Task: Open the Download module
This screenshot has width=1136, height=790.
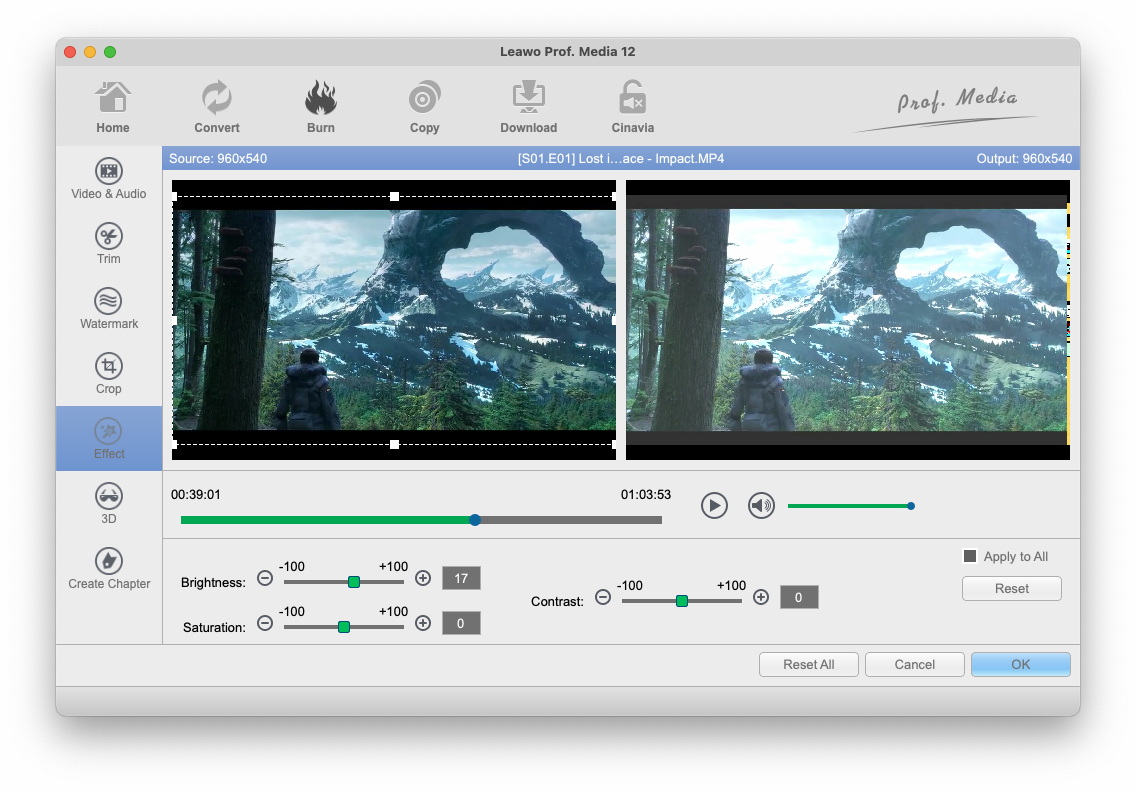Action: tap(529, 107)
